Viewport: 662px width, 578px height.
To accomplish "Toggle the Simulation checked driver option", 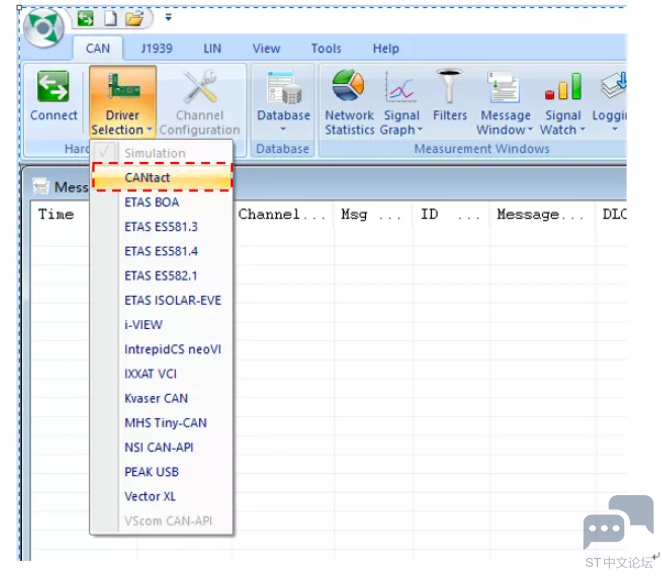I will pyautogui.click(x=162, y=153).
